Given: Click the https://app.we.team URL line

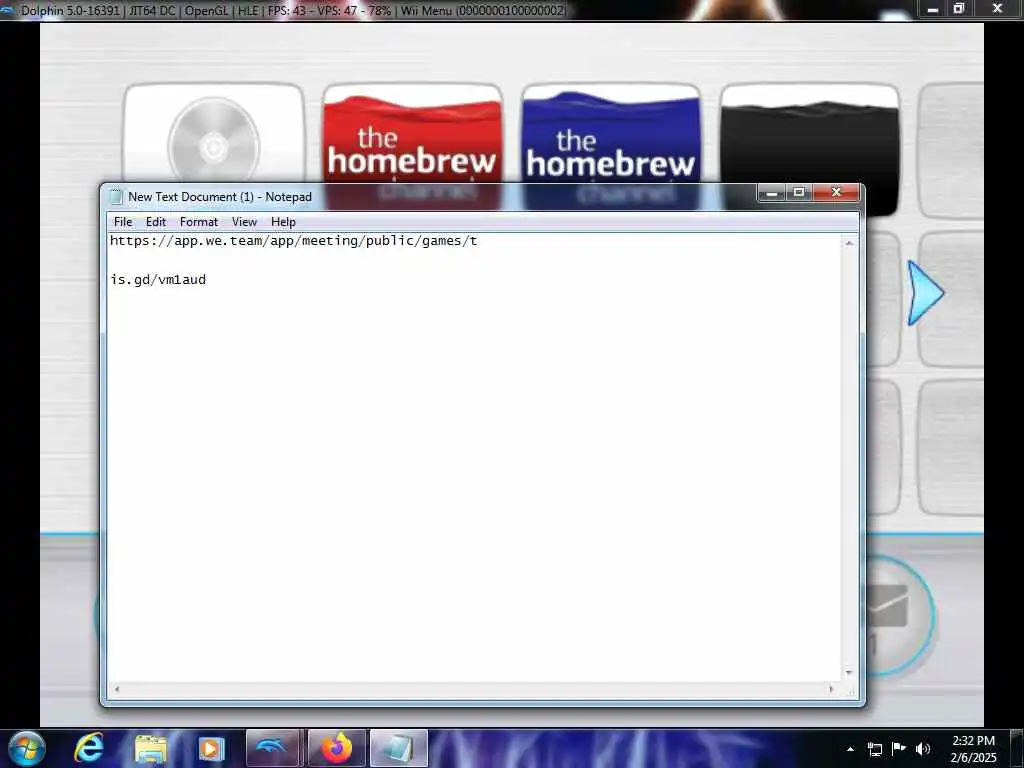Looking at the screenshot, I should pos(293,241).
